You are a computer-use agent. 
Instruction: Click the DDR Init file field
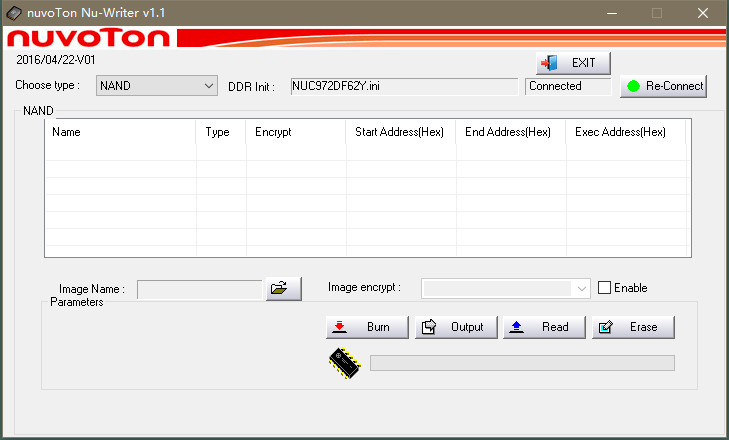[x=404, y=87]
